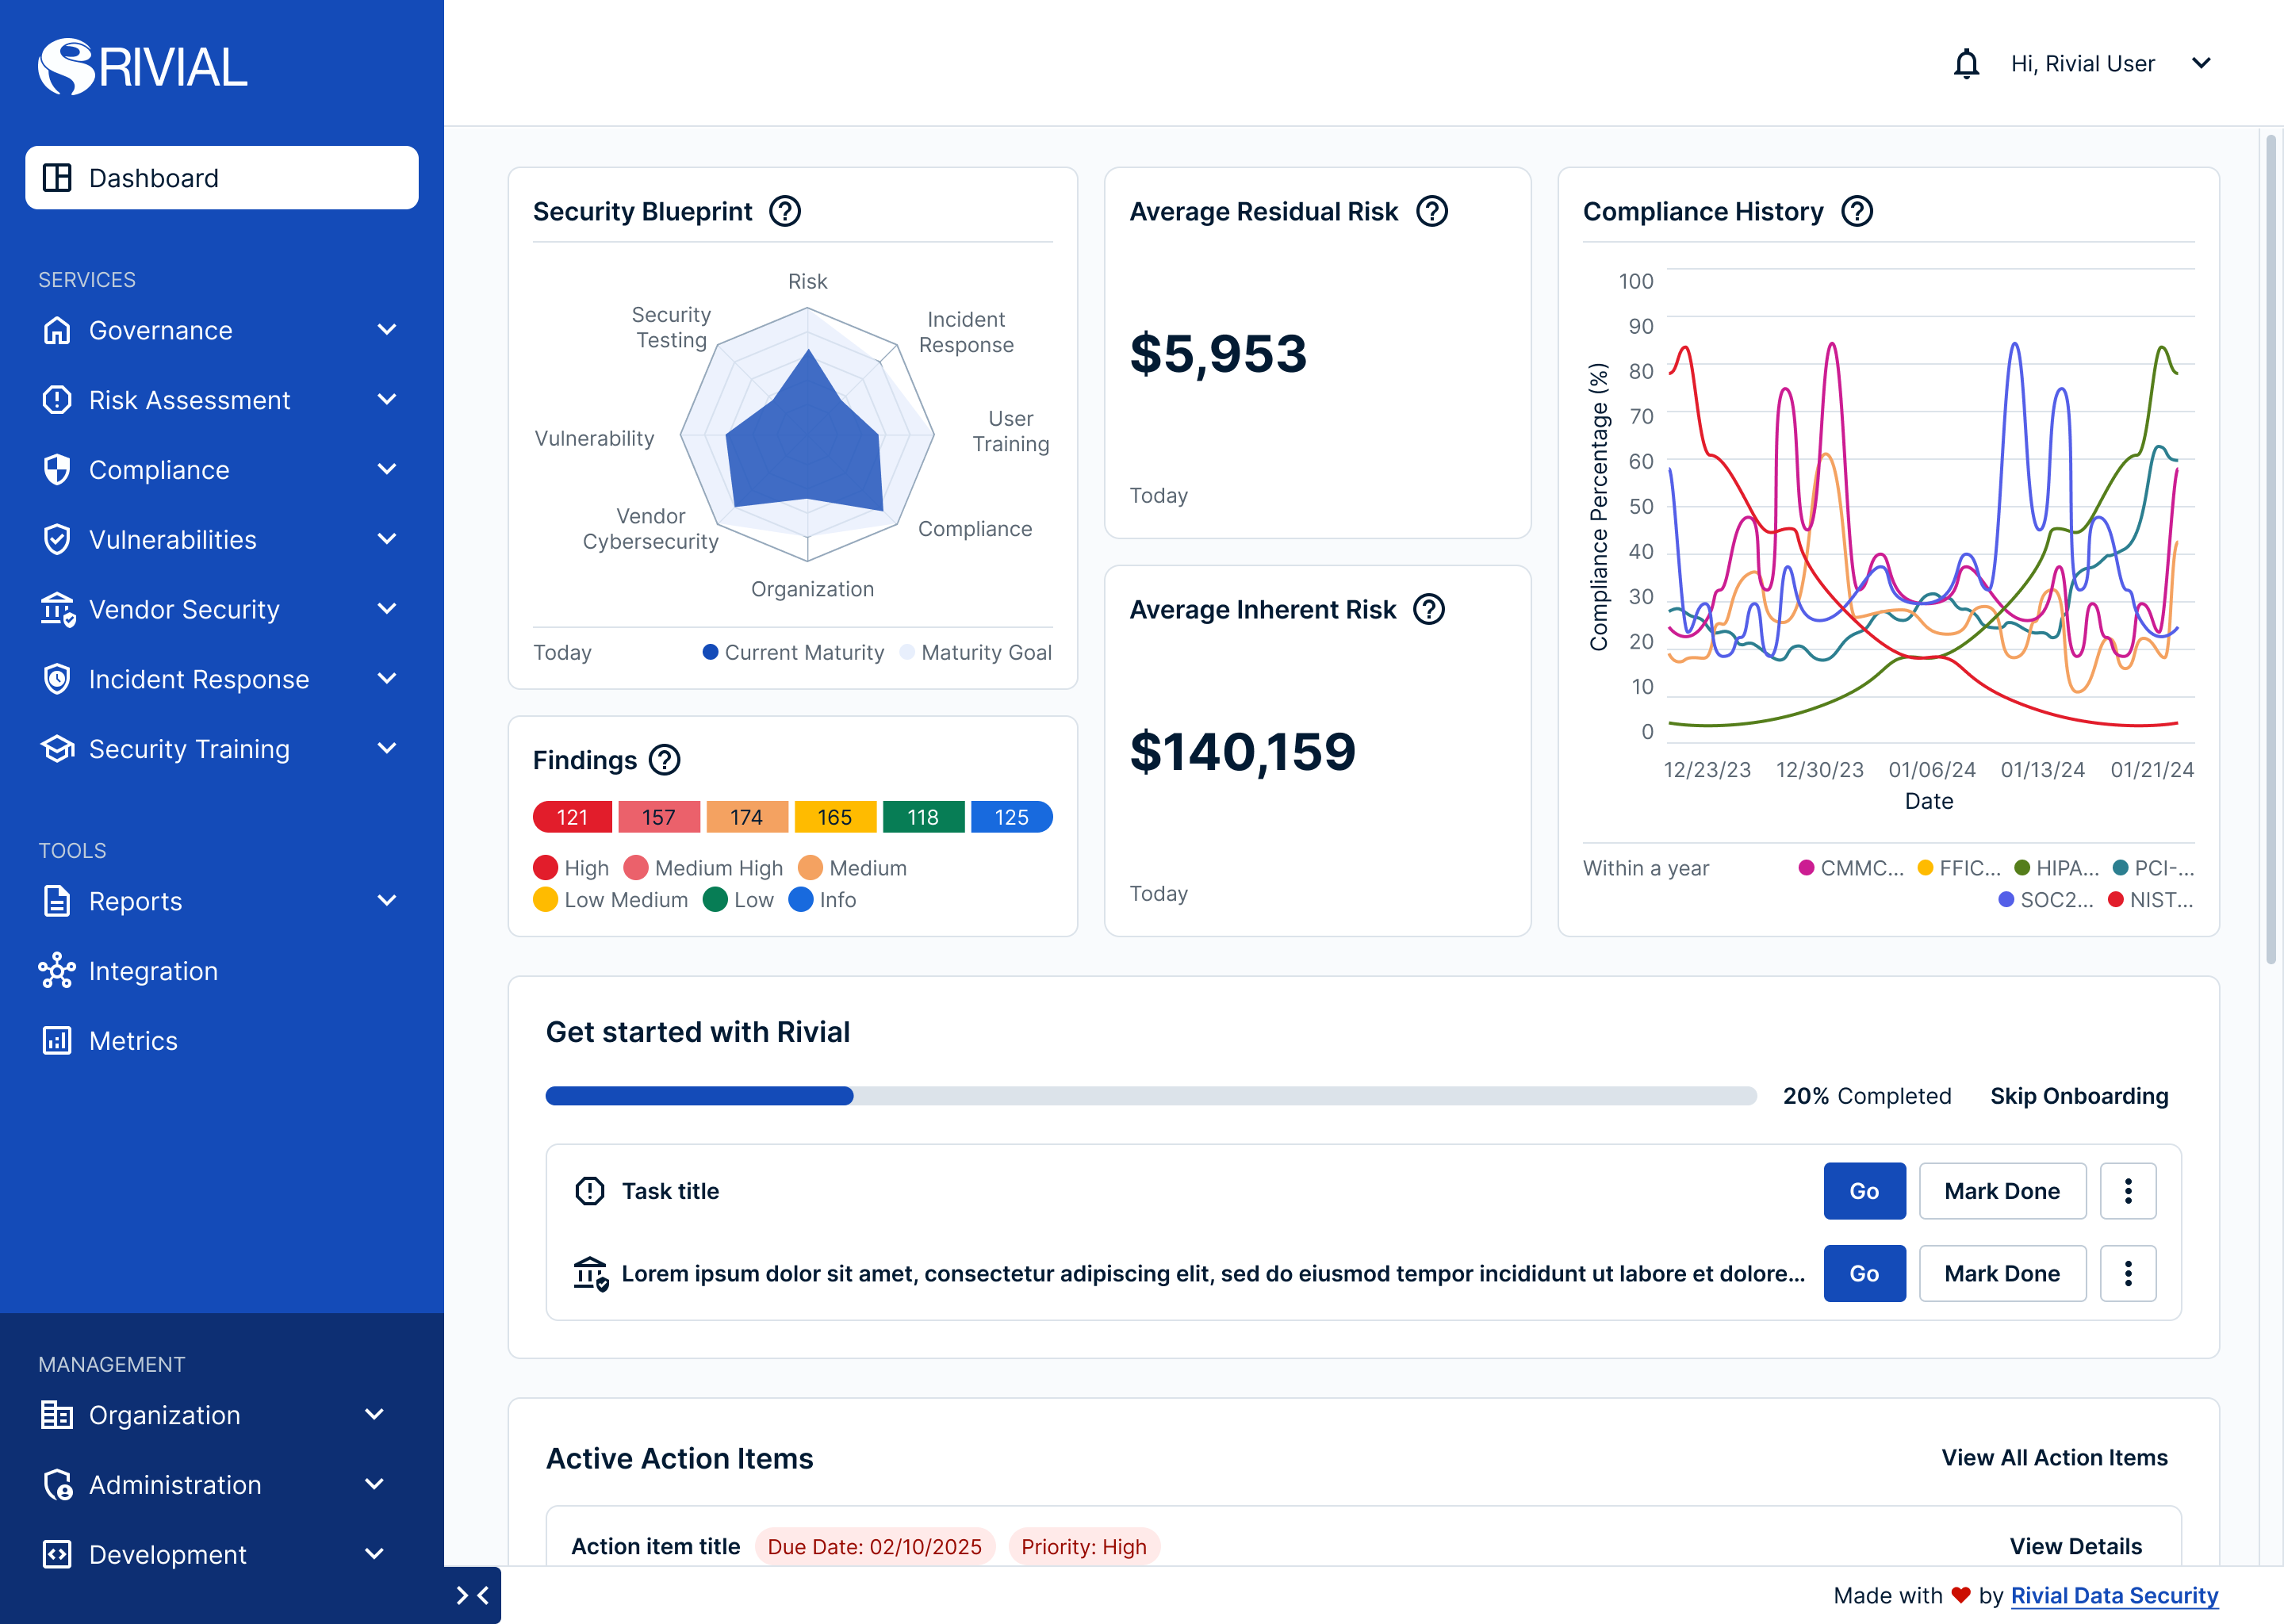Viewport: 2284px width, 1624px height.
Task: Open Security Blueprint help icon
Action: coord(785,212)
